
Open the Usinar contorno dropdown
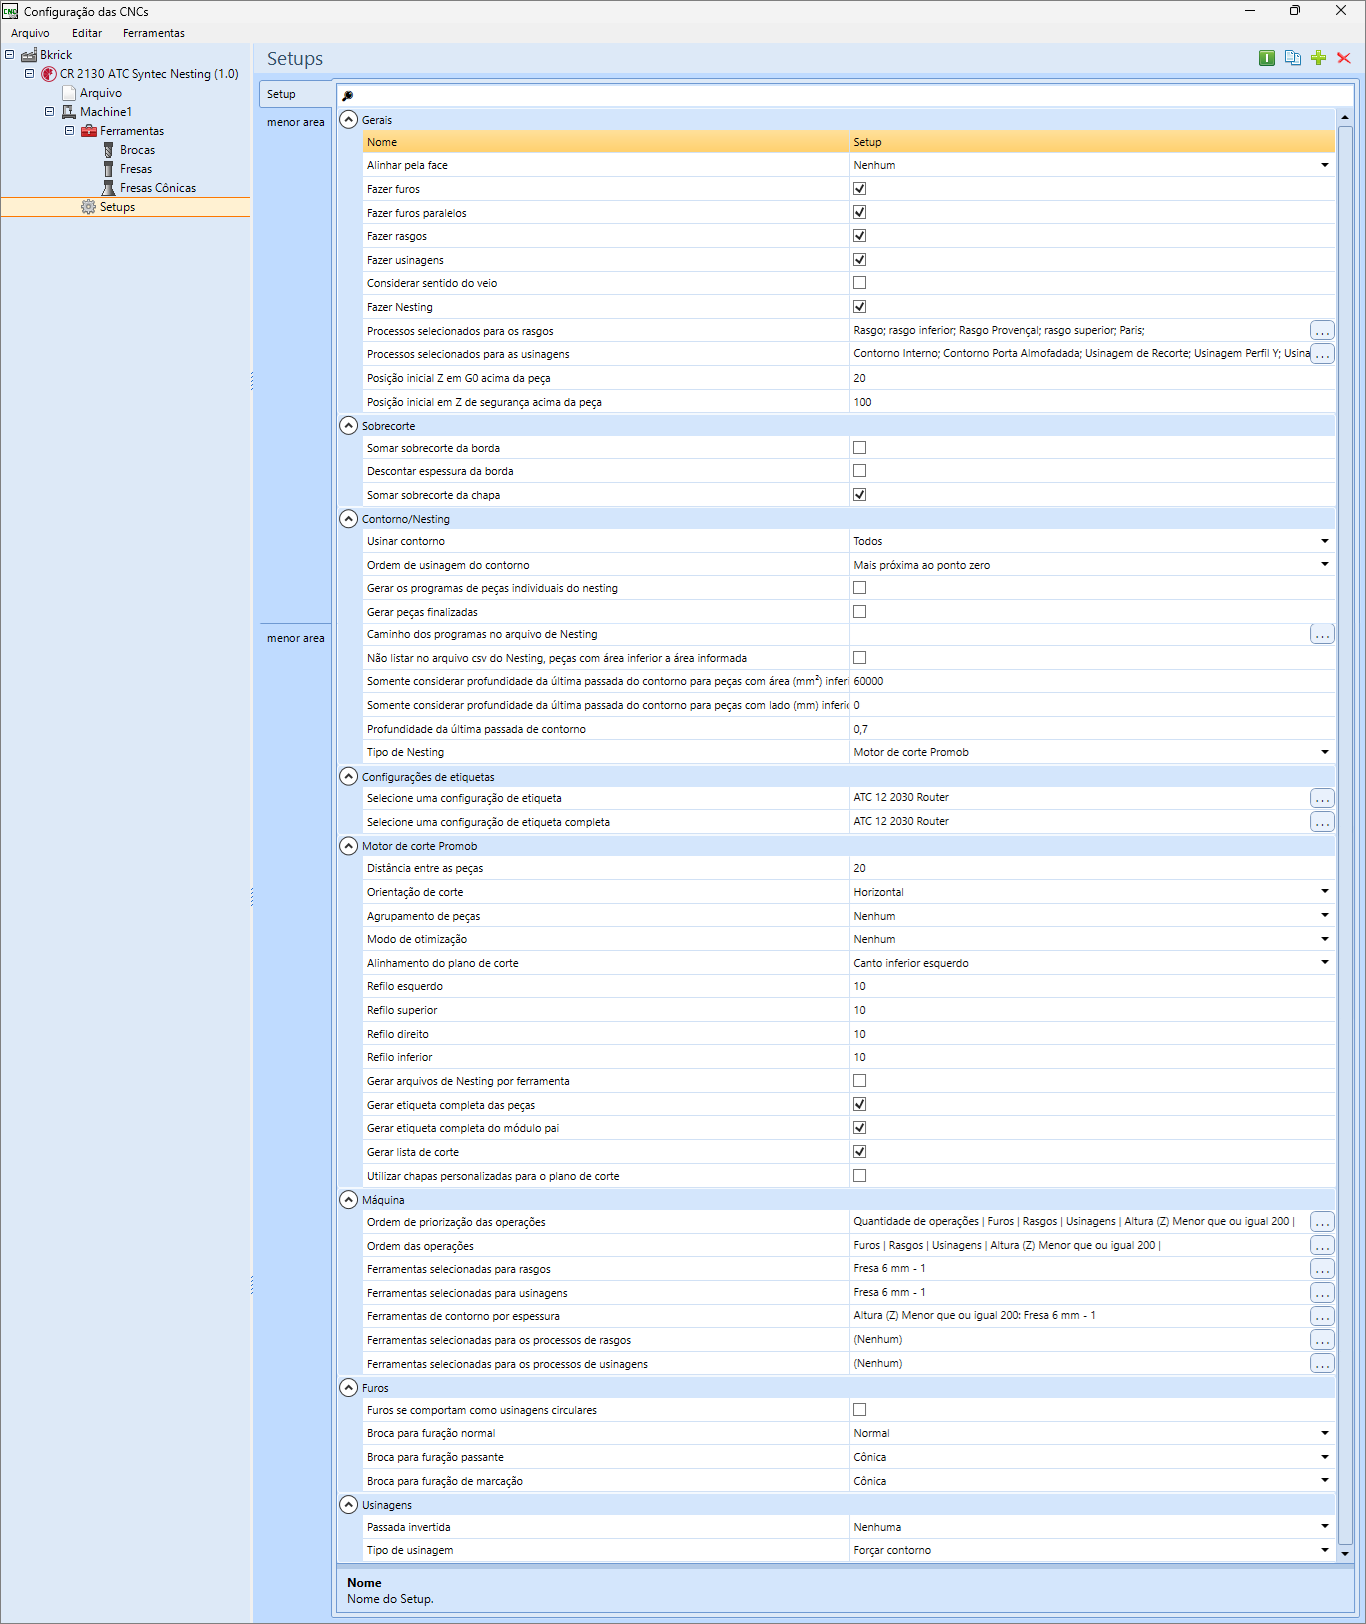coord(1325,541)
